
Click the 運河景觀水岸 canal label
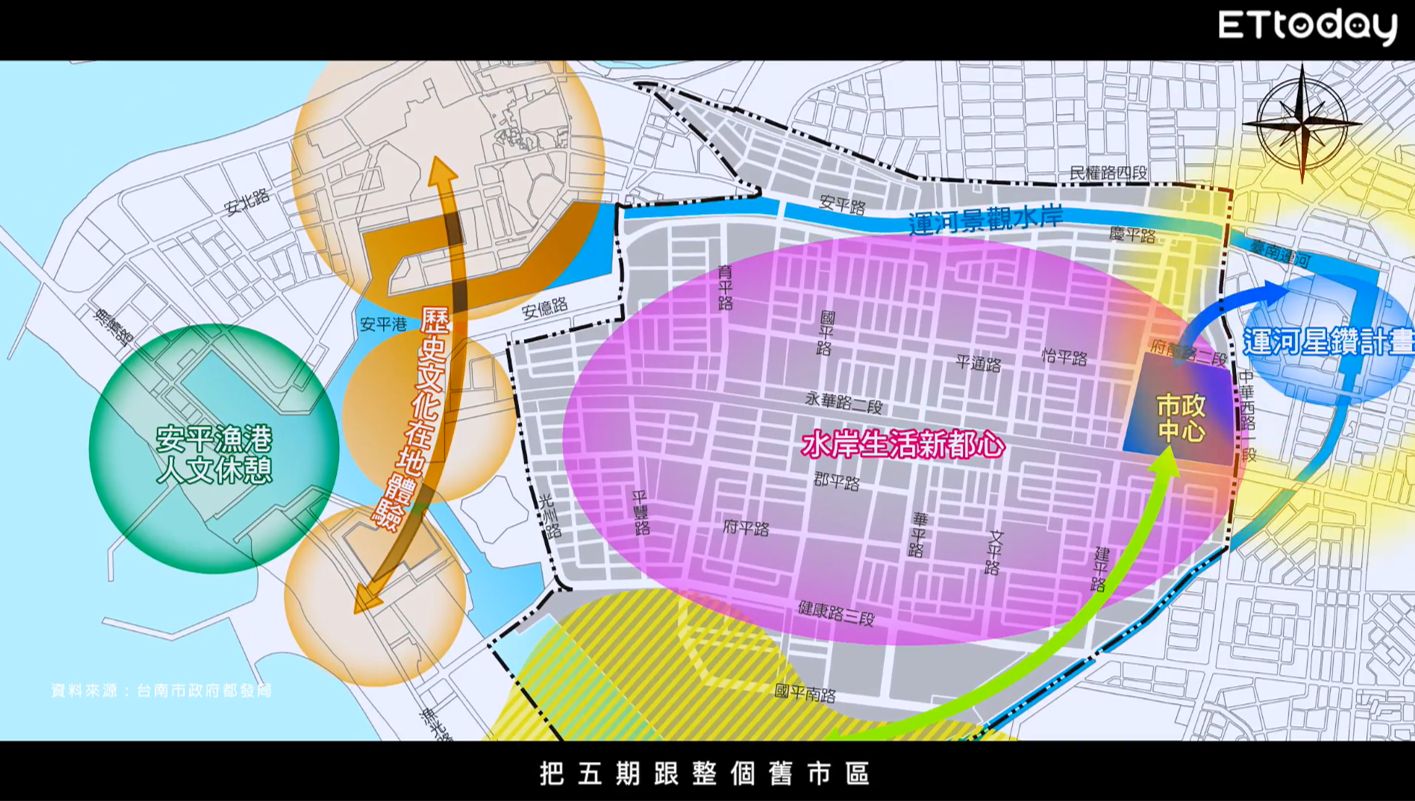[984, 220]
